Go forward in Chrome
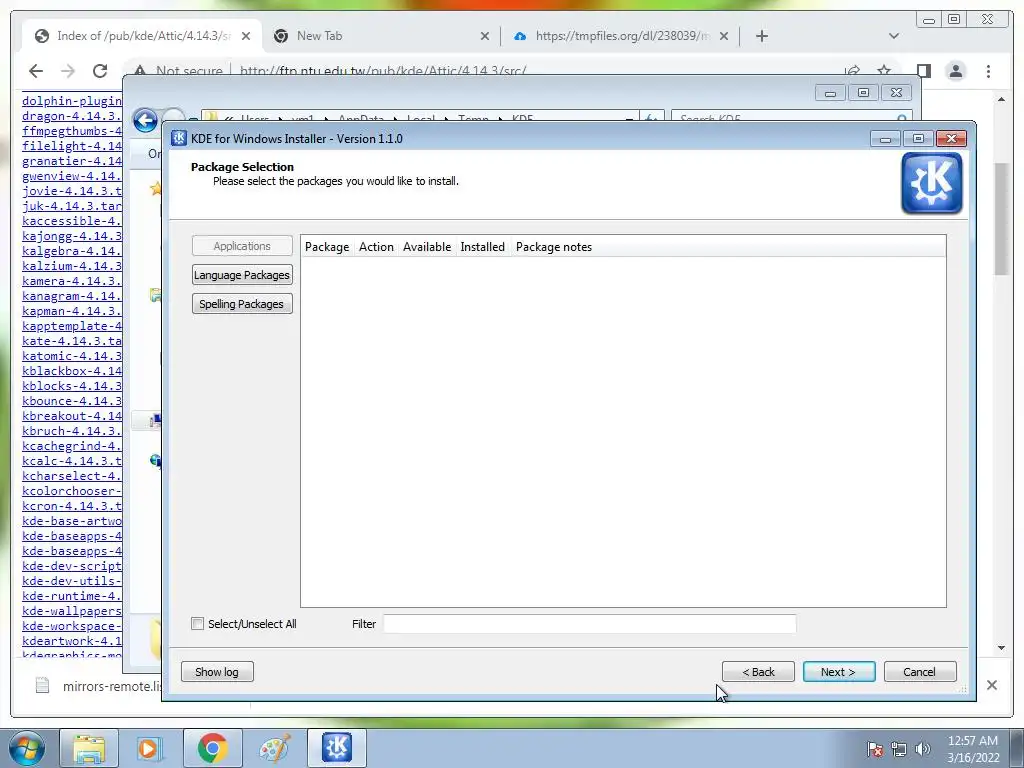The image size is (1024, 768). [68, 71]
